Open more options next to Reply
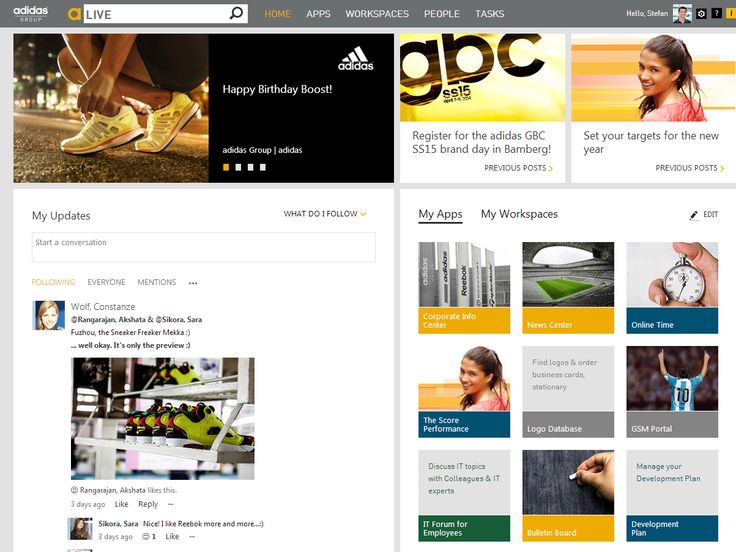Viewport: 736px width, 552px height. [171, 504]
